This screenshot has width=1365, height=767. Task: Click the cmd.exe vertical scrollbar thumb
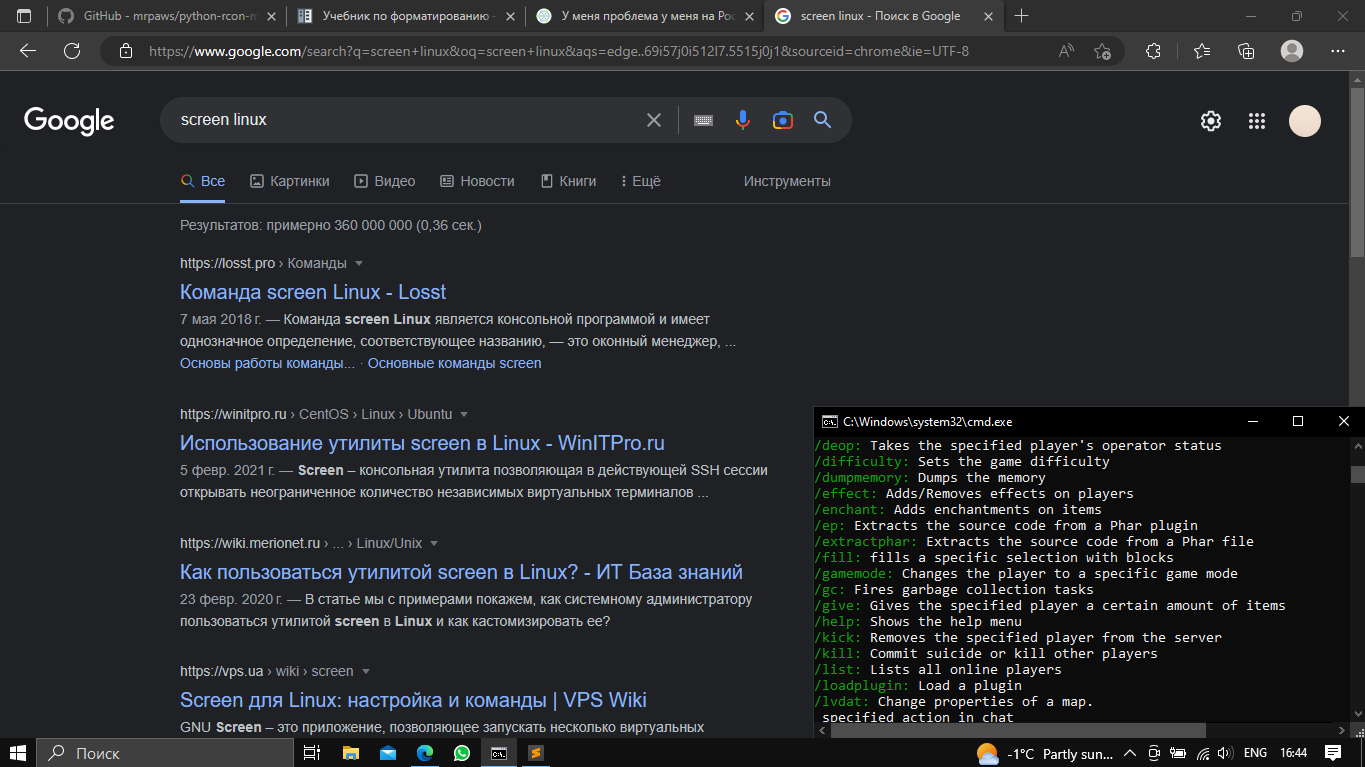click(1357, 474)
